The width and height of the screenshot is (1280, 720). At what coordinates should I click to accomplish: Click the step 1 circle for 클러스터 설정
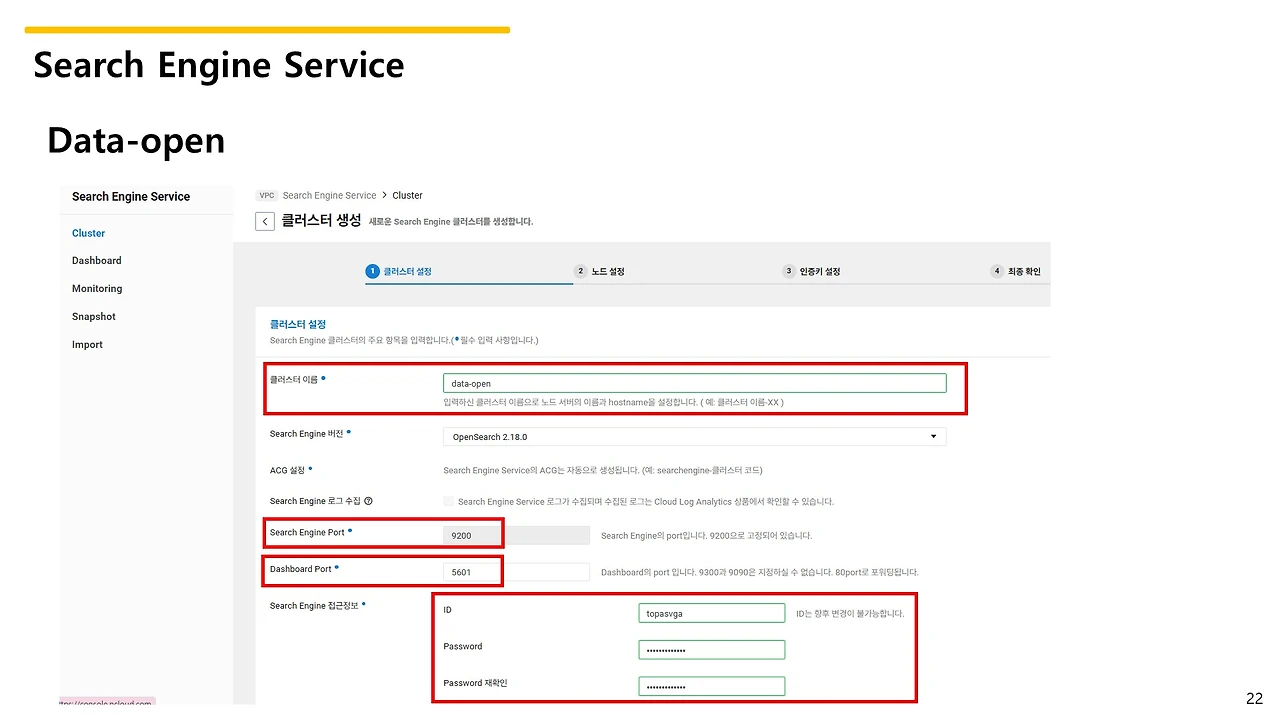[373, 271]
